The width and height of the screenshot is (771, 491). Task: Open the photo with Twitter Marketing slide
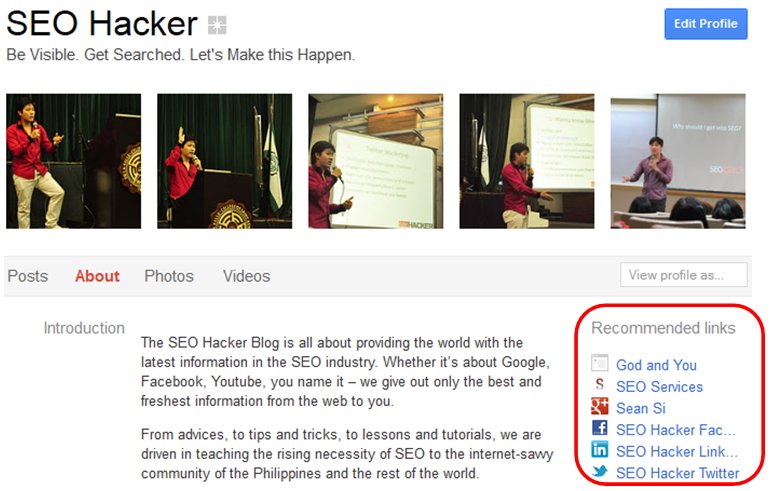point(376,161)
